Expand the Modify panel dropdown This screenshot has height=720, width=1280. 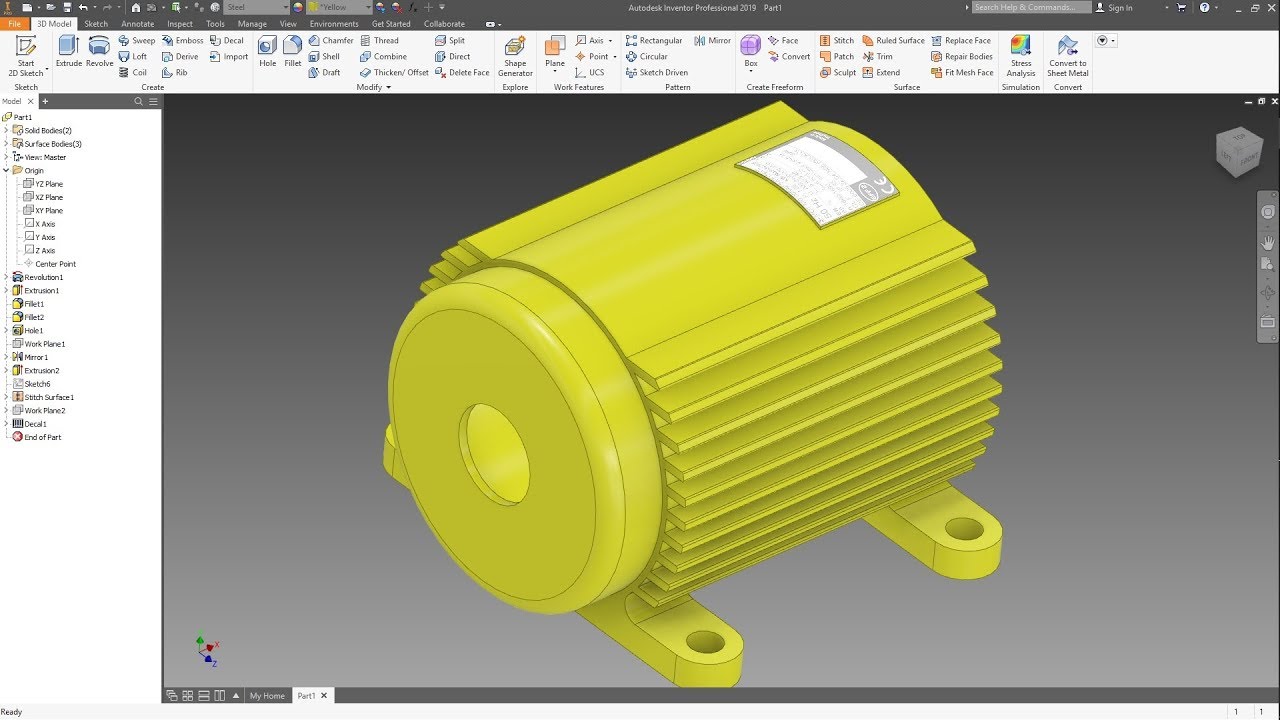pyautogui.click(x=374, y=87)
